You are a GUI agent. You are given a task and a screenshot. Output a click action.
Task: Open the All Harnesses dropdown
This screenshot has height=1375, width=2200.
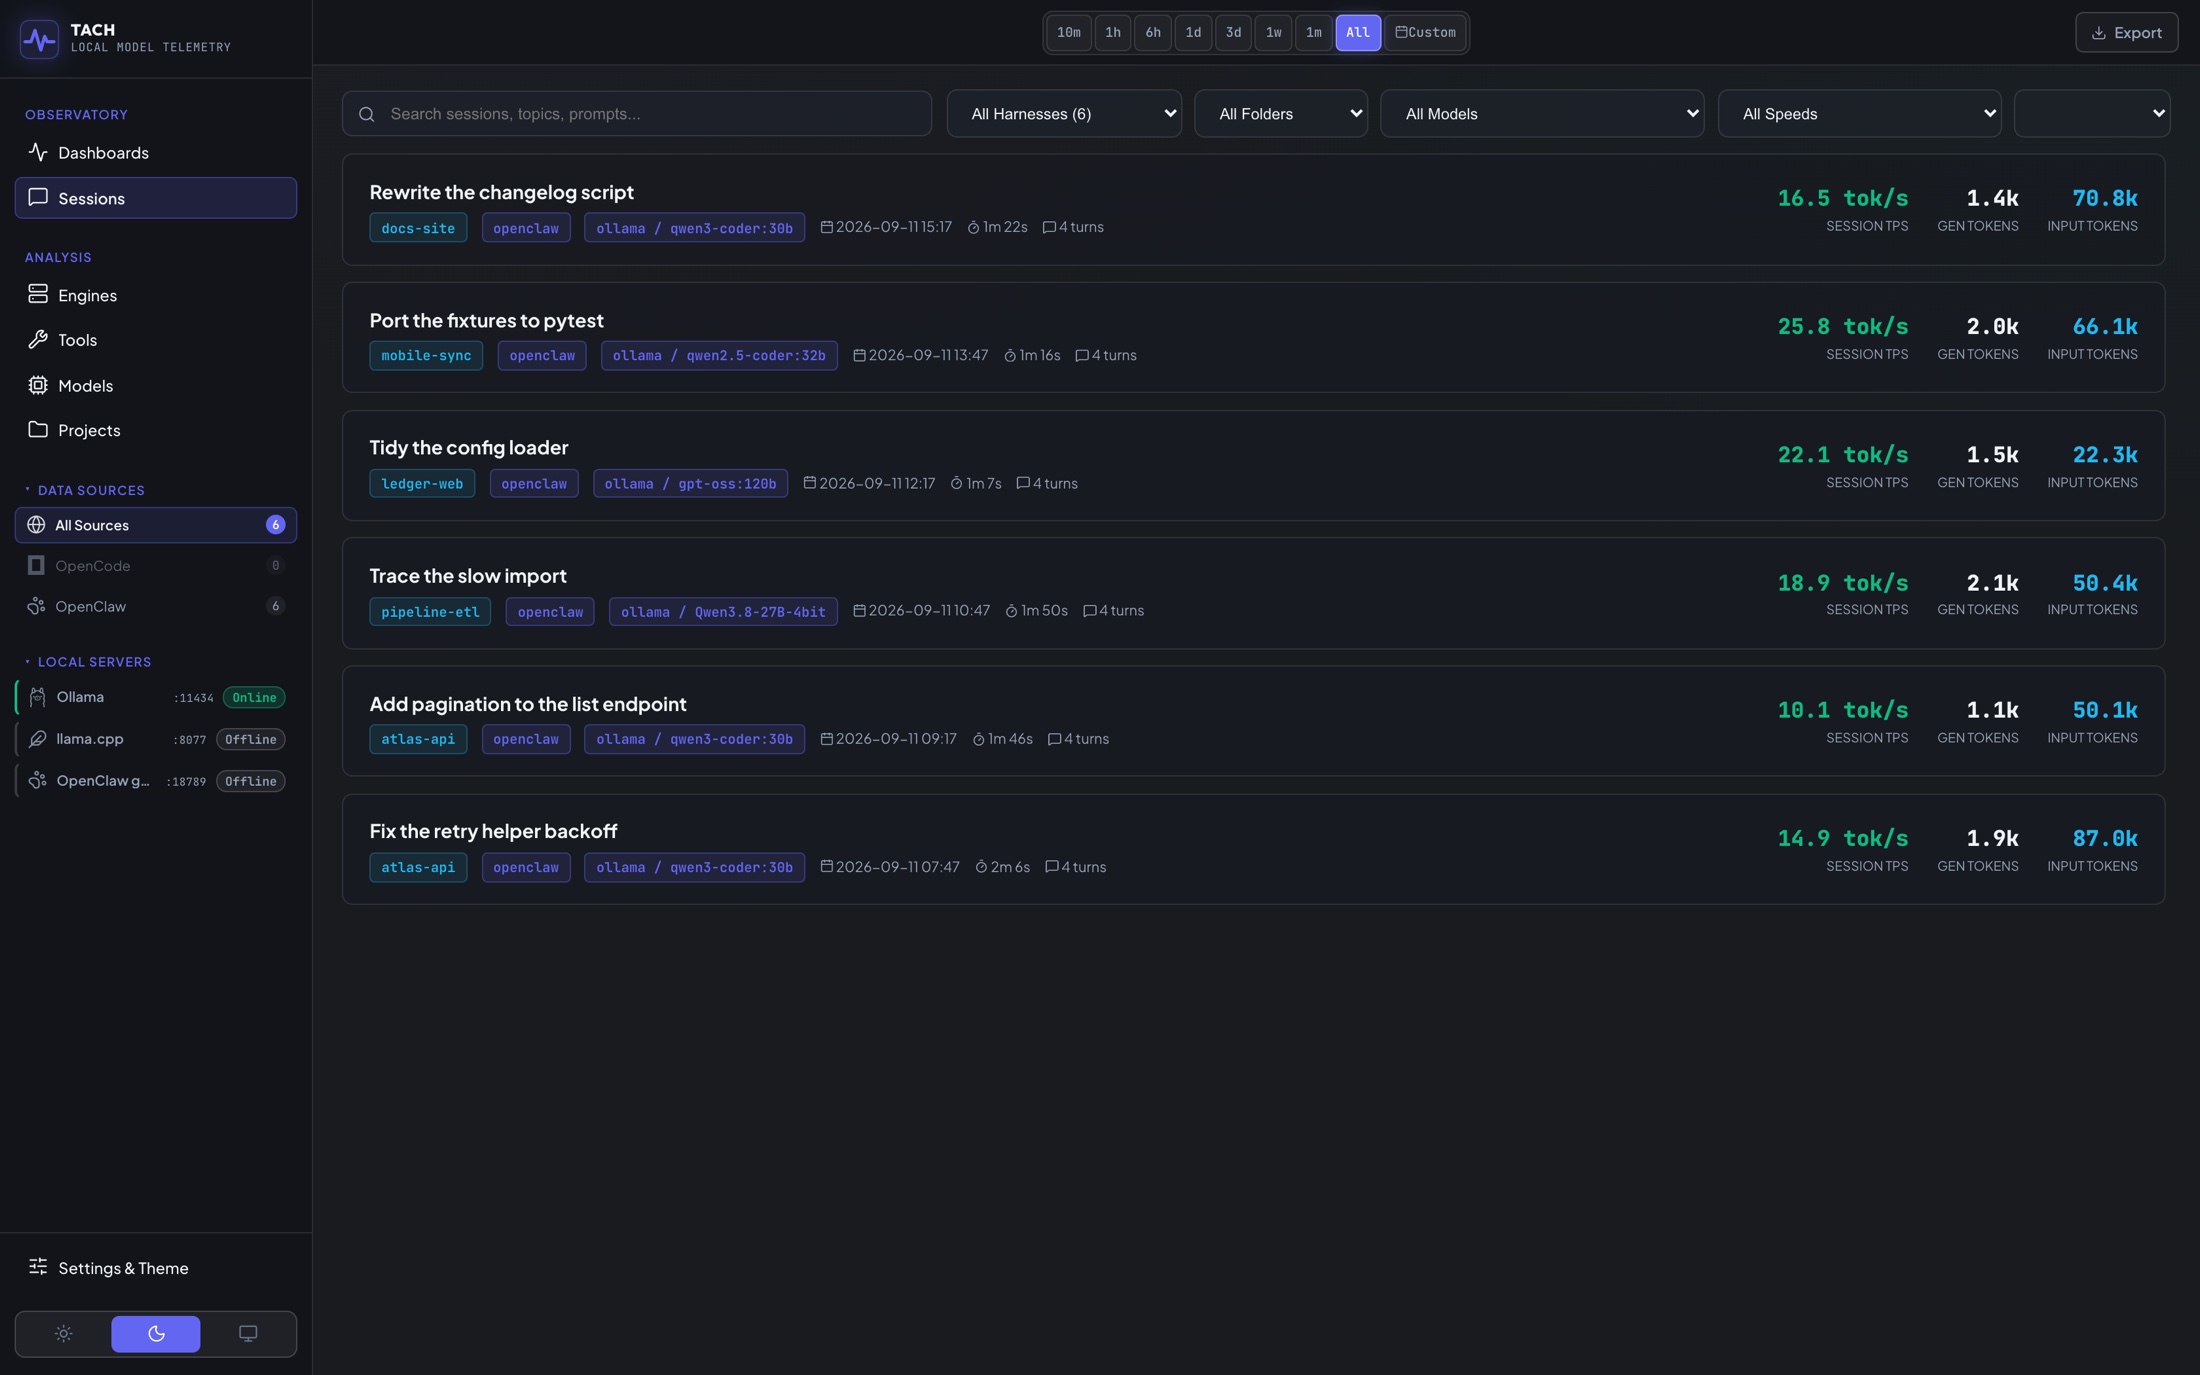click(x=1064, y=114)
